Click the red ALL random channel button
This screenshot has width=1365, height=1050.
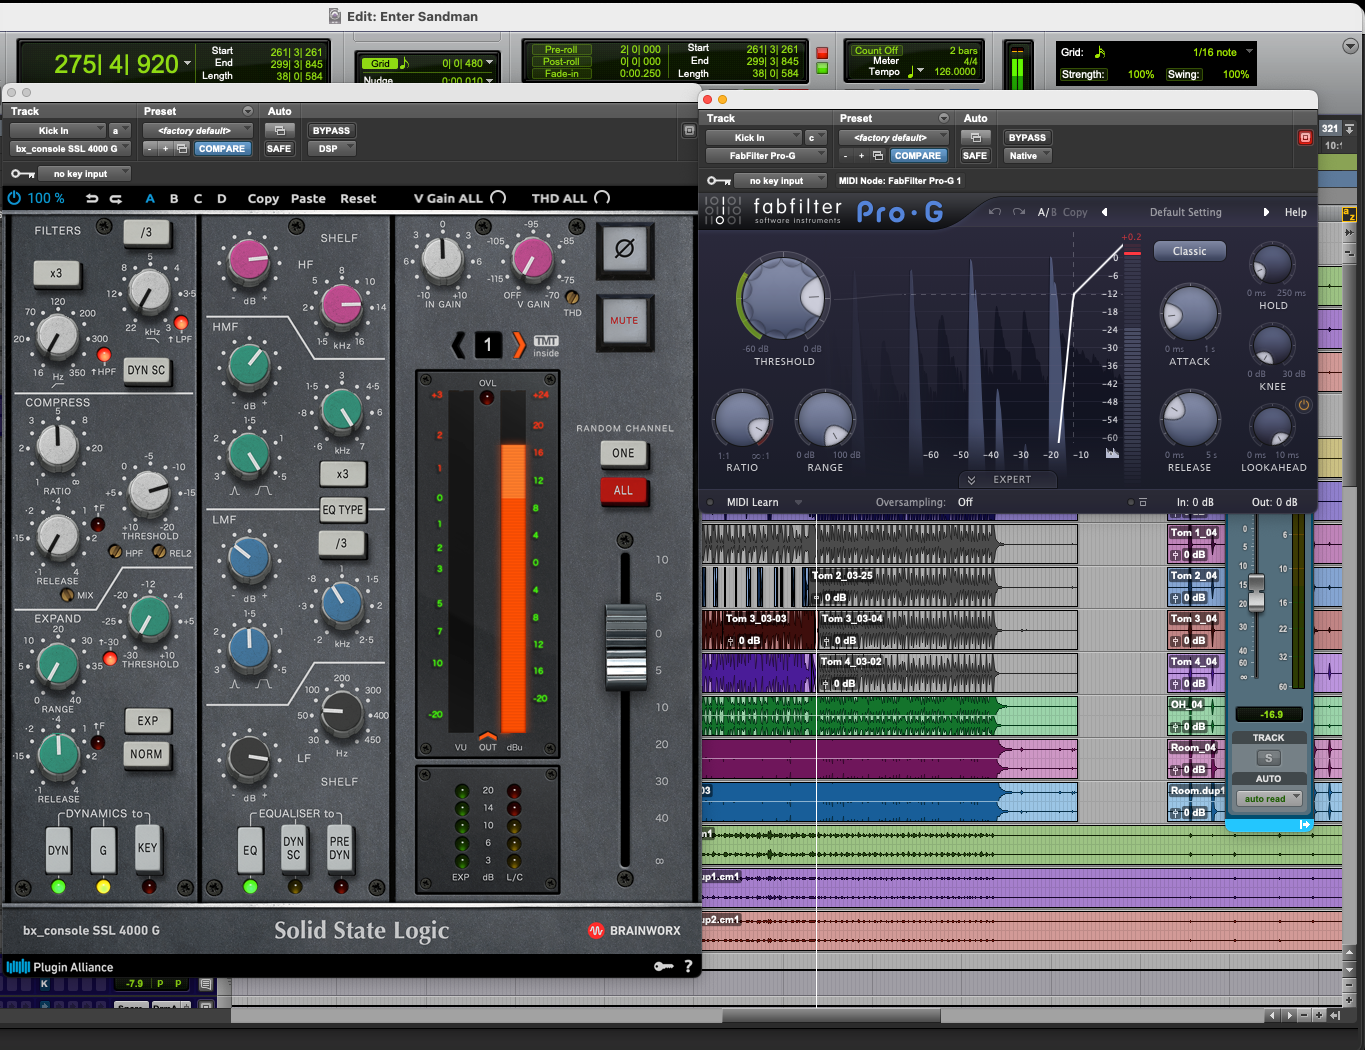coord(623,491)
